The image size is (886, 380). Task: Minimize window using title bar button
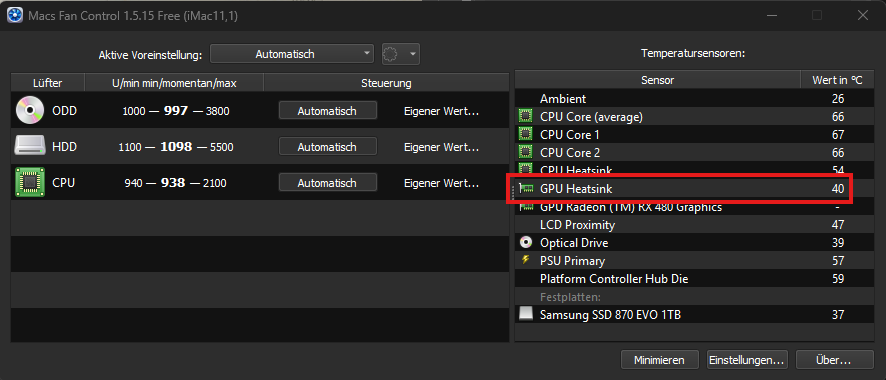tap(772, 15)
